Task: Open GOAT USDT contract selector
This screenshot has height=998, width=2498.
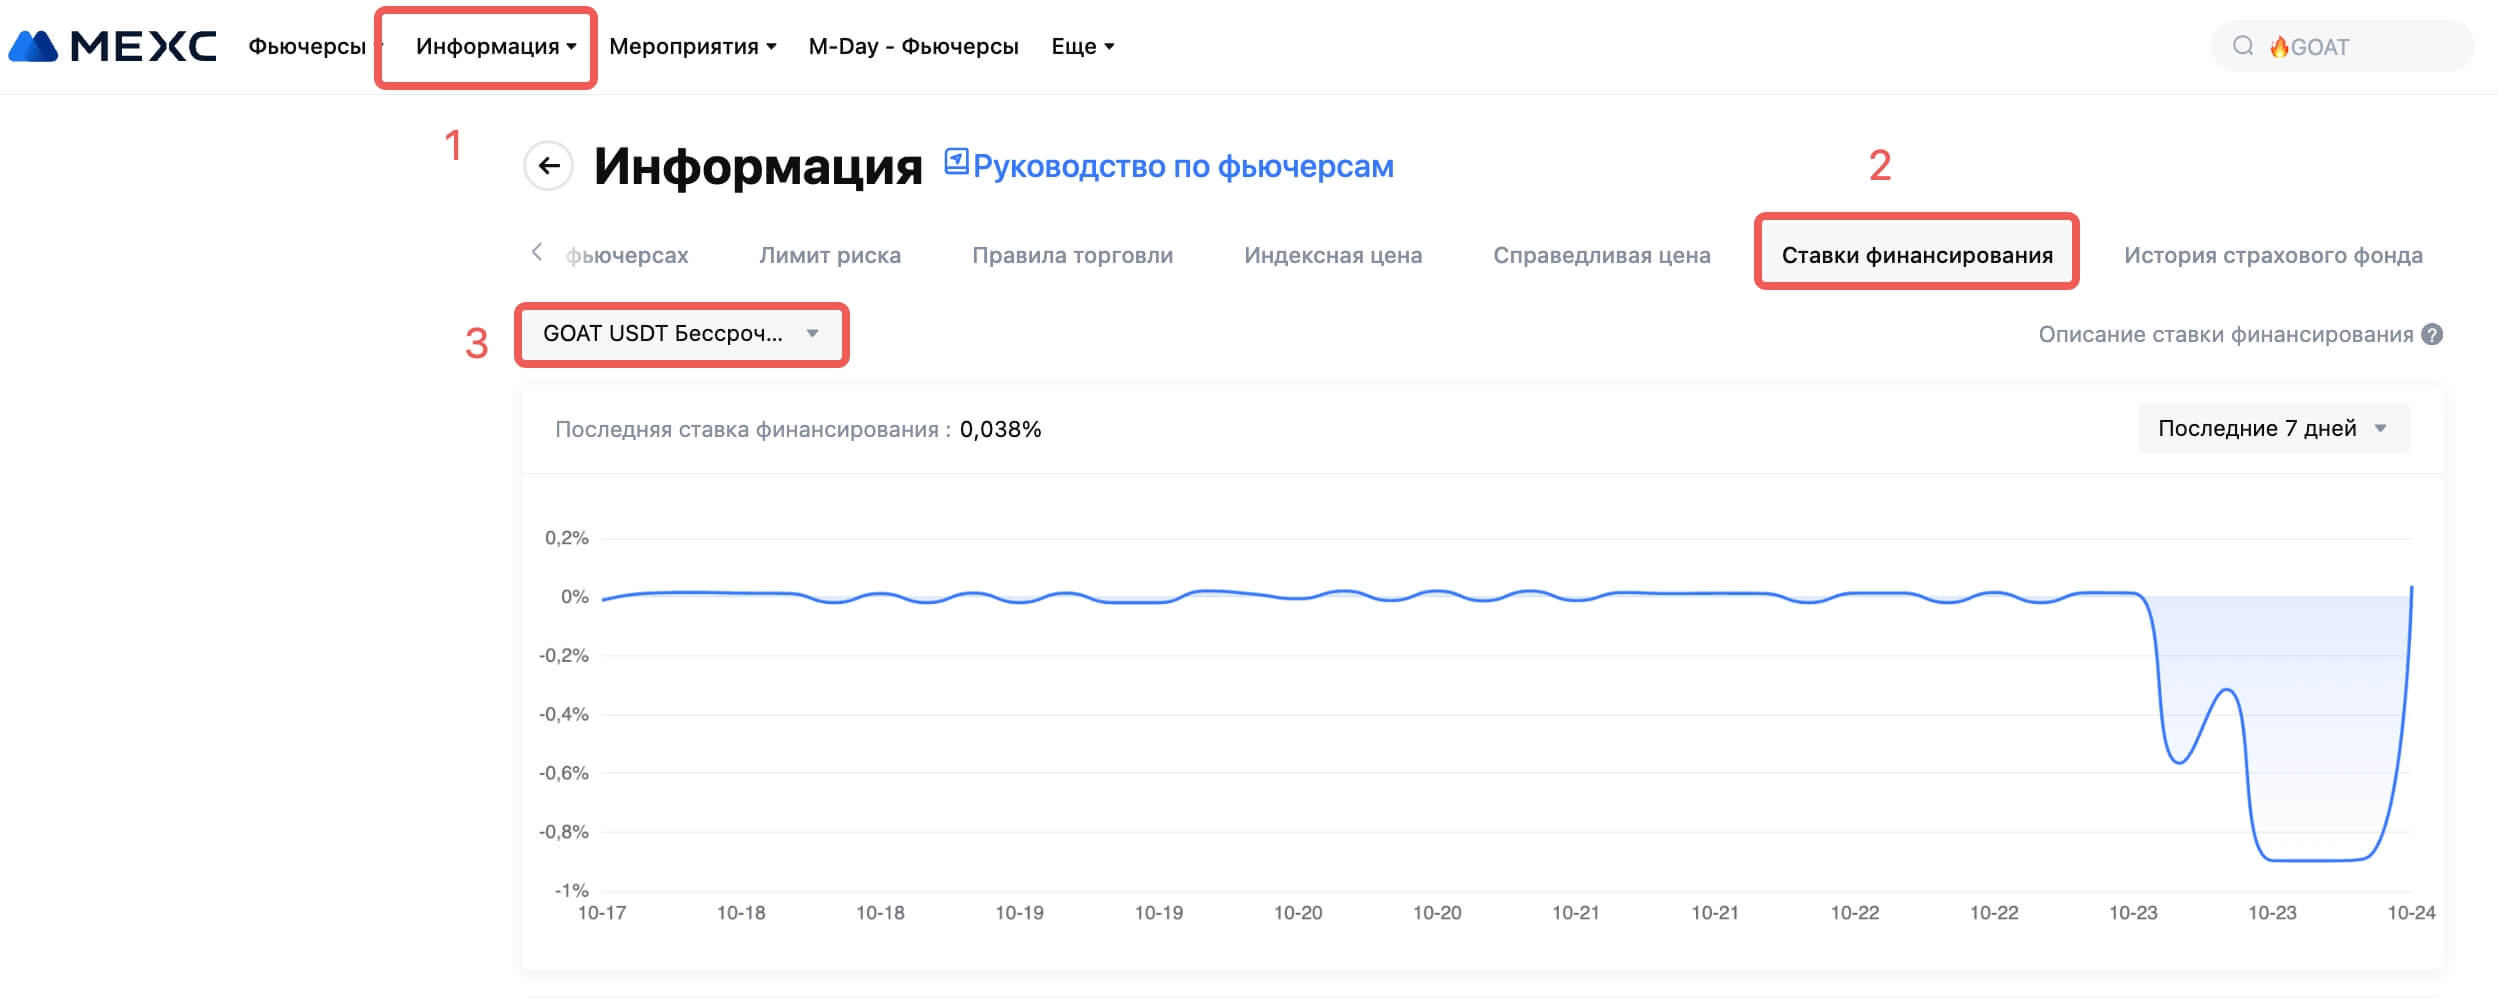Action: tap(681, 334)
